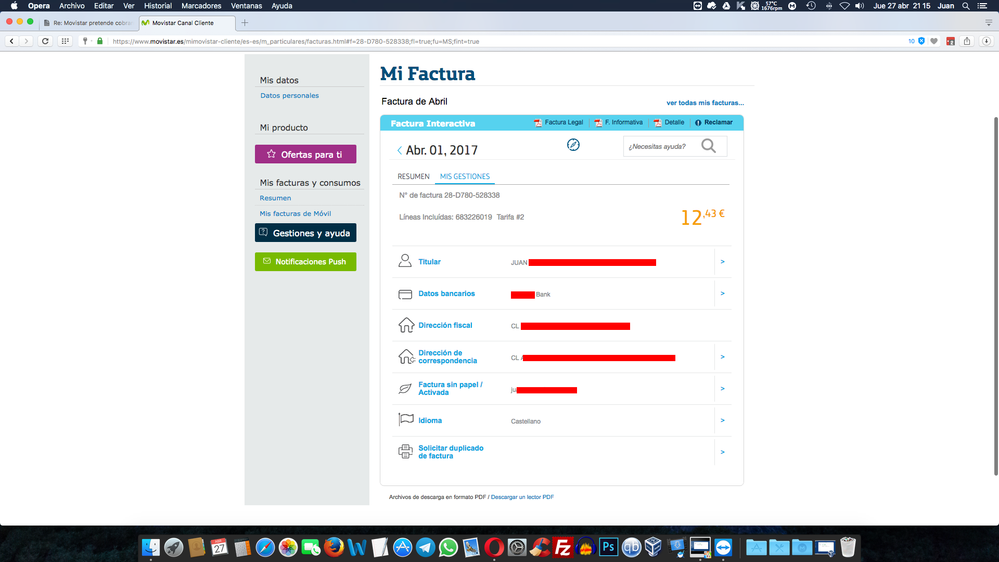
Task: Click the Reclamar info icon
Action: click(698, 123)
